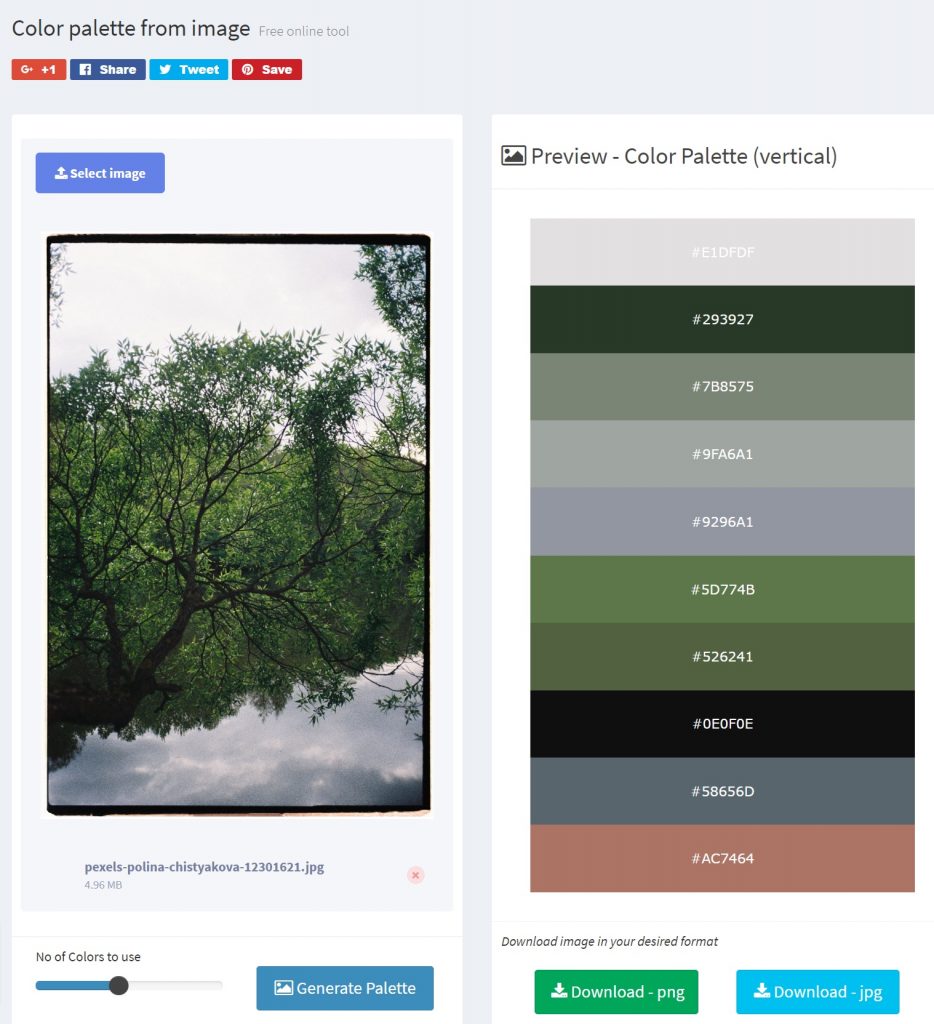
Task: Click the Twitter Tweet button
Action: 189,69
